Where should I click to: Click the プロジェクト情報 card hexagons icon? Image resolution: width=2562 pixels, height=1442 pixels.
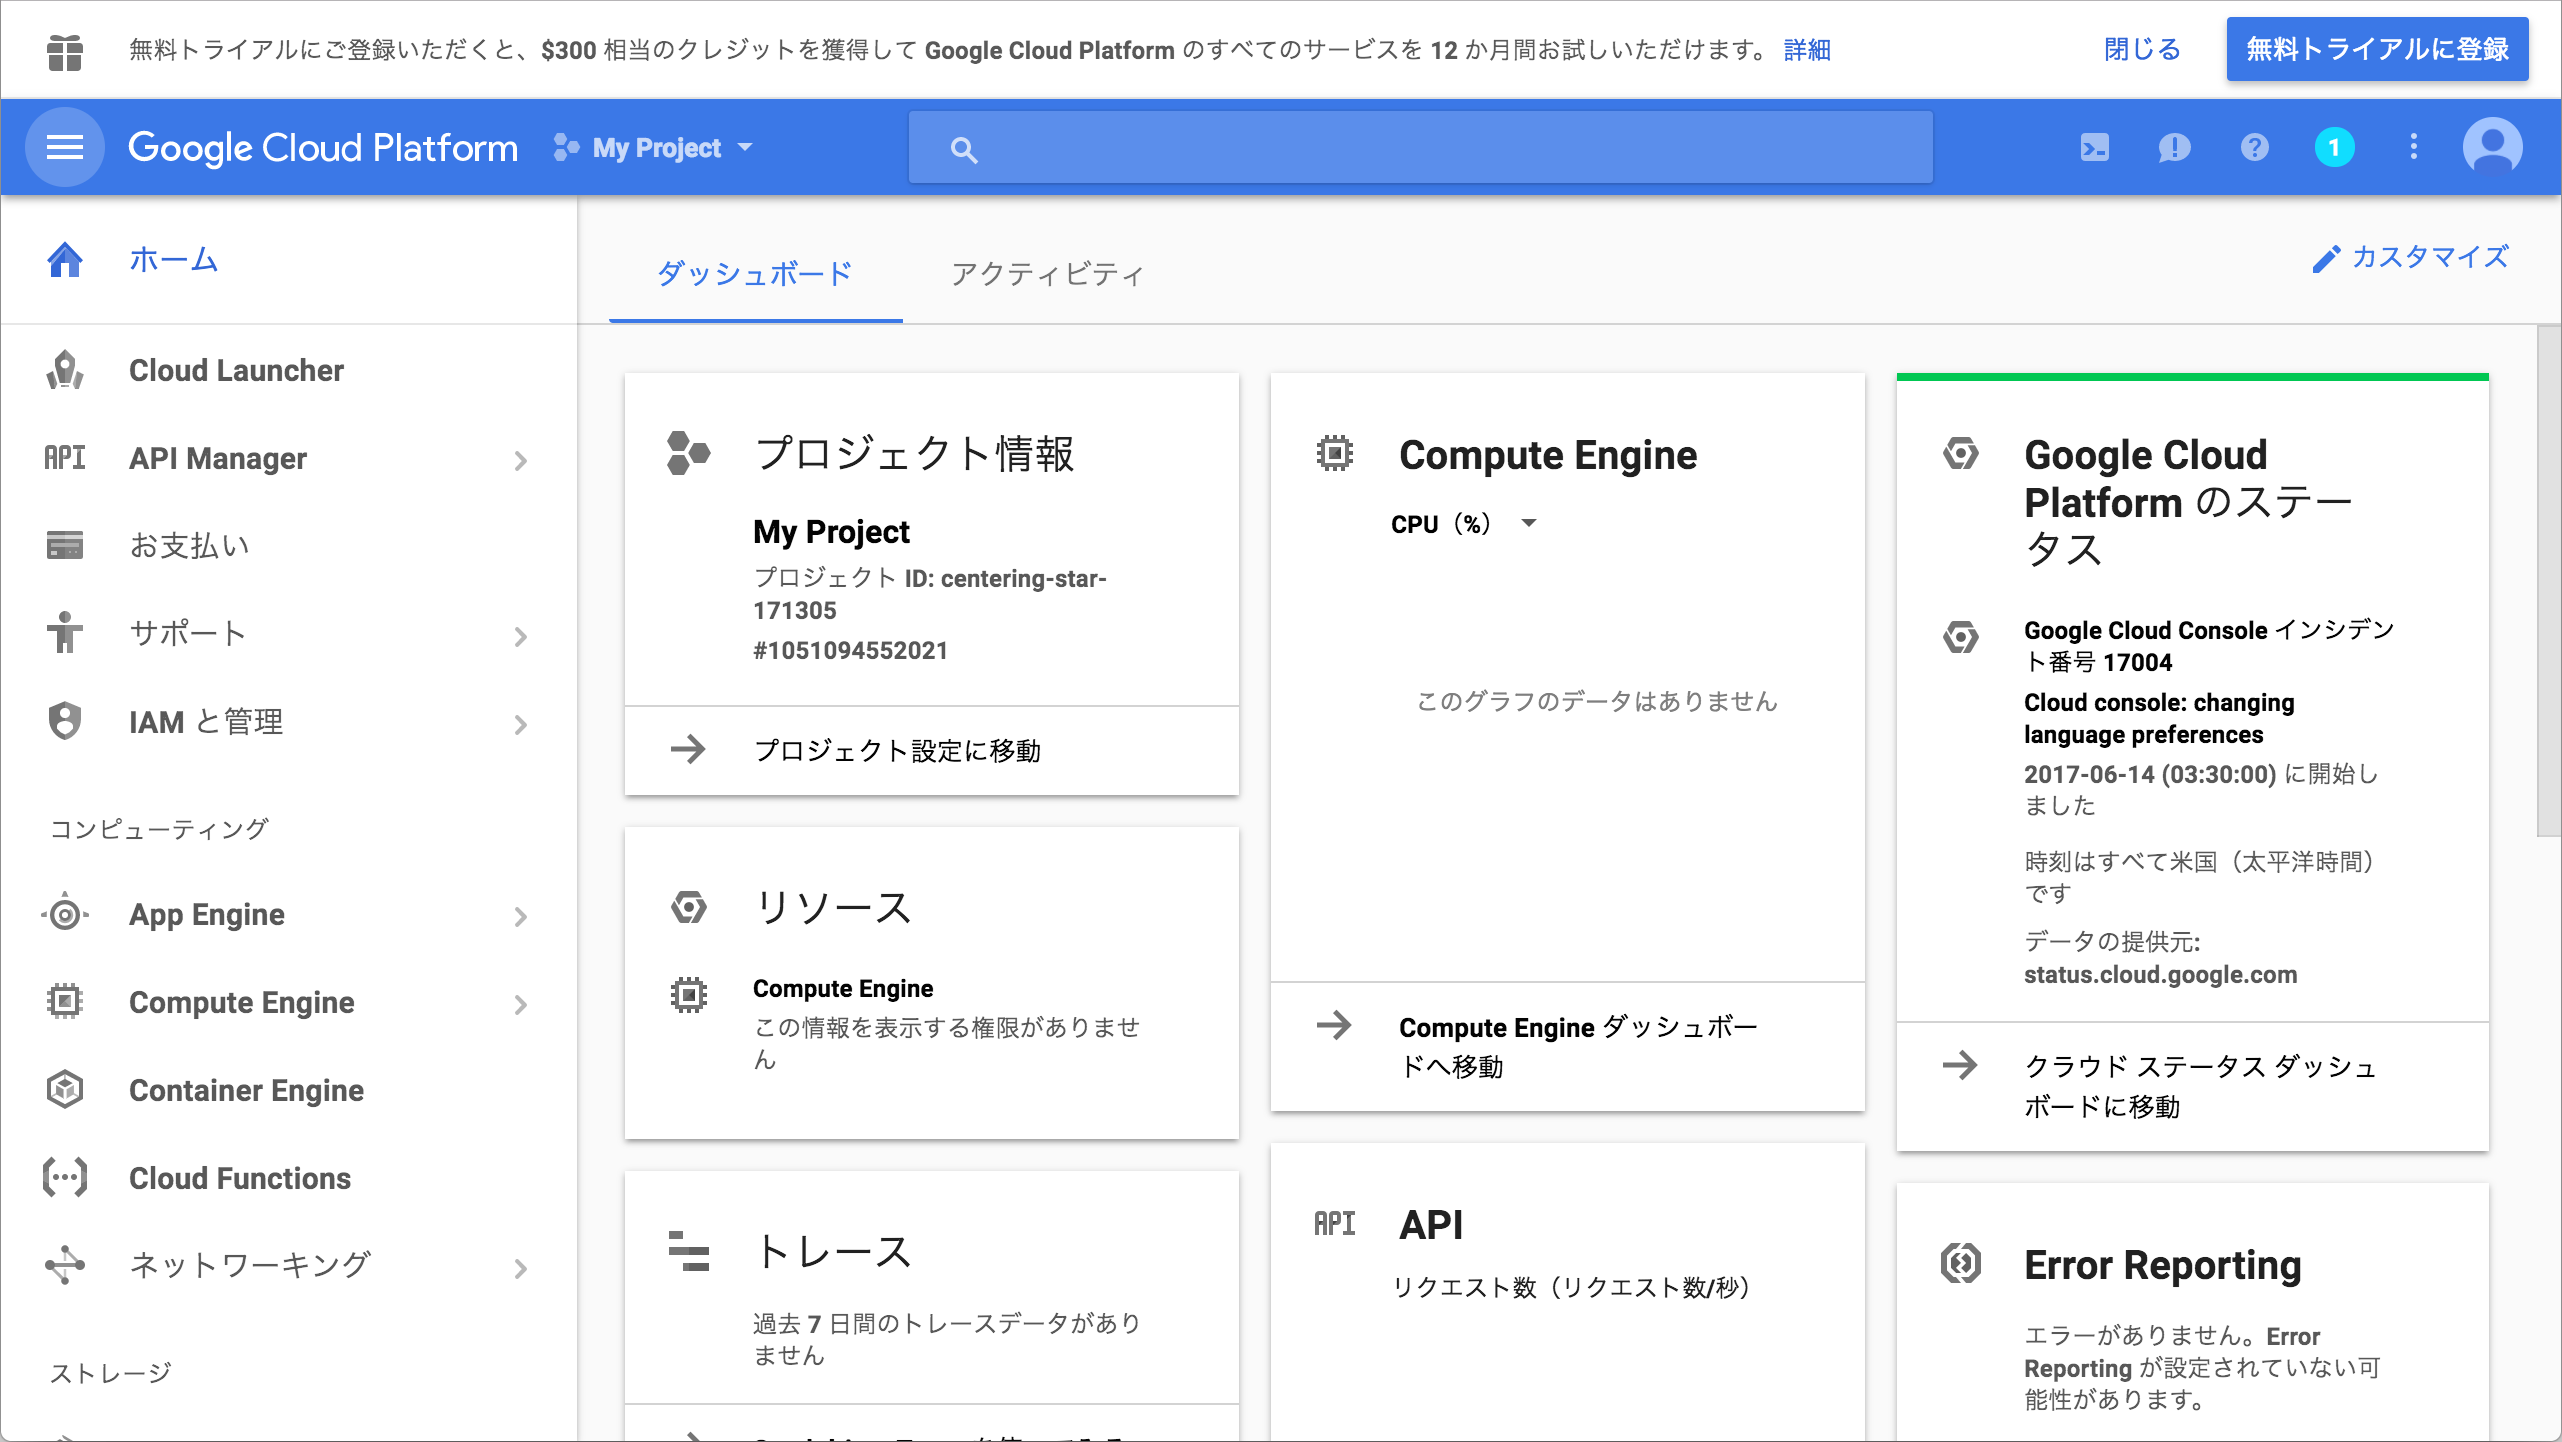point(688,453)
